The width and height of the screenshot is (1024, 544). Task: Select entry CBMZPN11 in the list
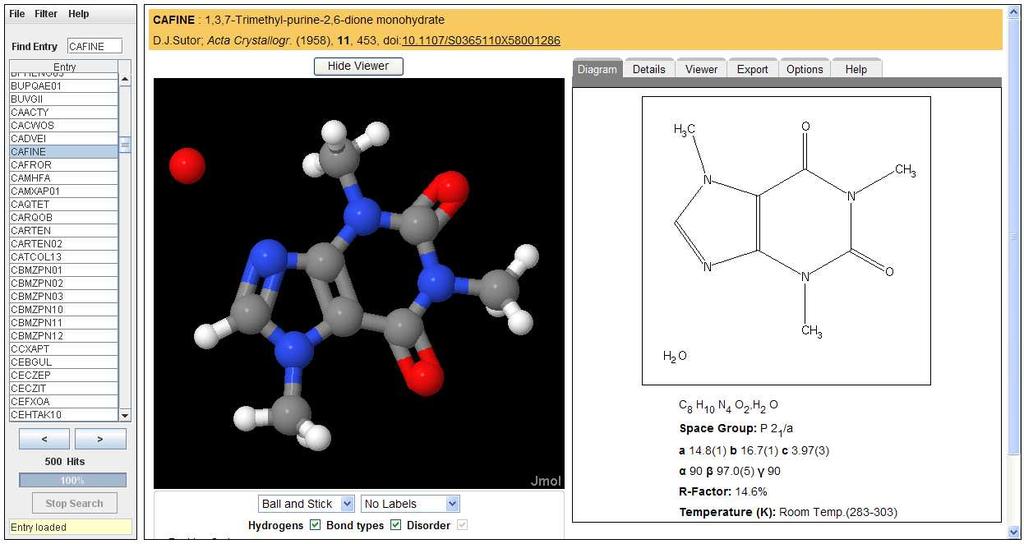(63, 323)
